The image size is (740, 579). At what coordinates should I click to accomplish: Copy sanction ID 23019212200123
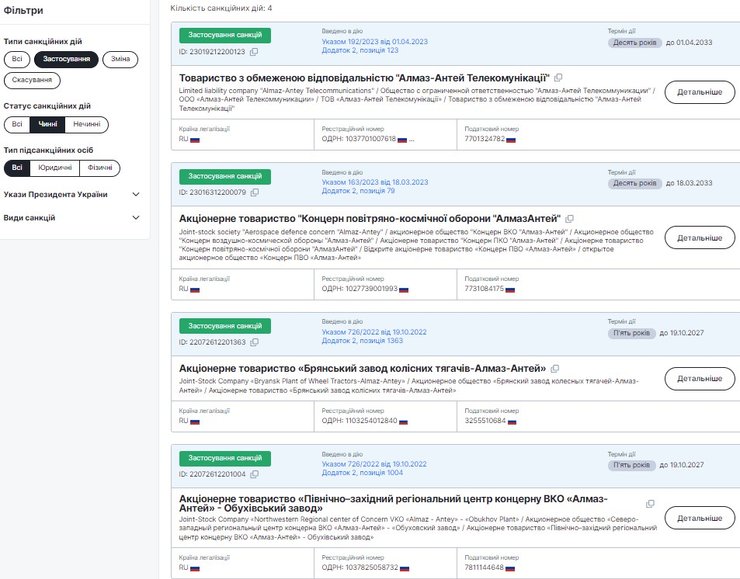pyautogui.click(x=254, y=51)
